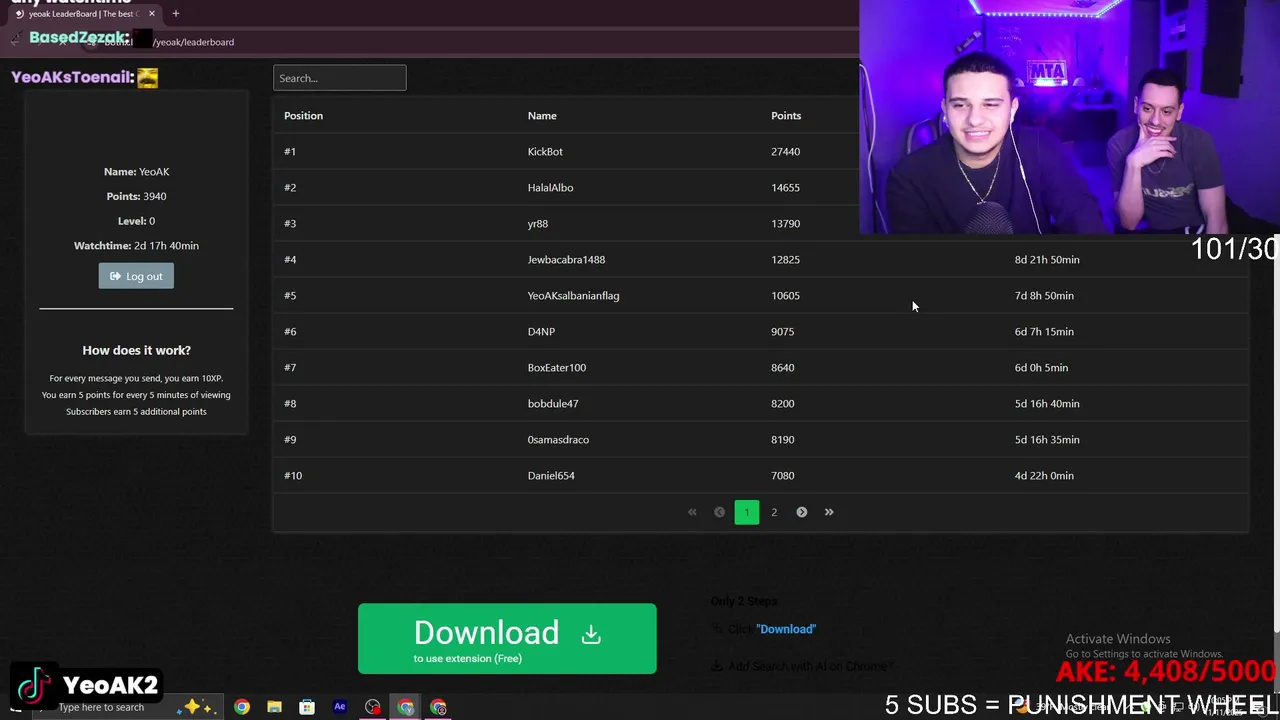The image size is (1280, 720).
Task: Click the 4d 22h 0min watchtime
Action: click(x=1044, y=476)
